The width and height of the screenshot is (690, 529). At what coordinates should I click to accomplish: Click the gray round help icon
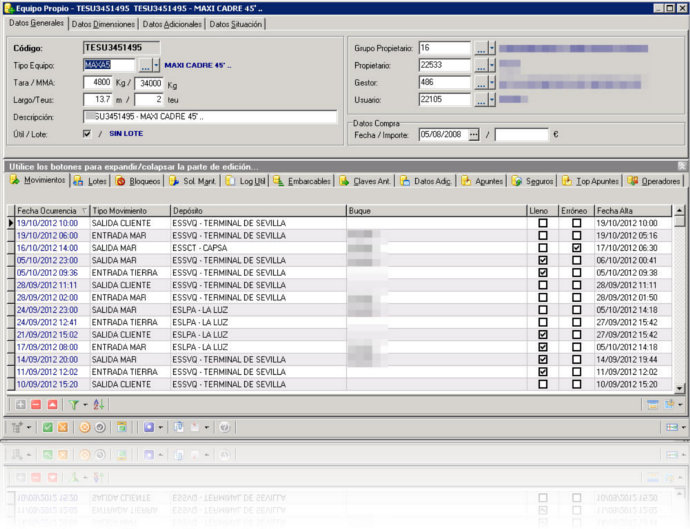click(224, 427)
